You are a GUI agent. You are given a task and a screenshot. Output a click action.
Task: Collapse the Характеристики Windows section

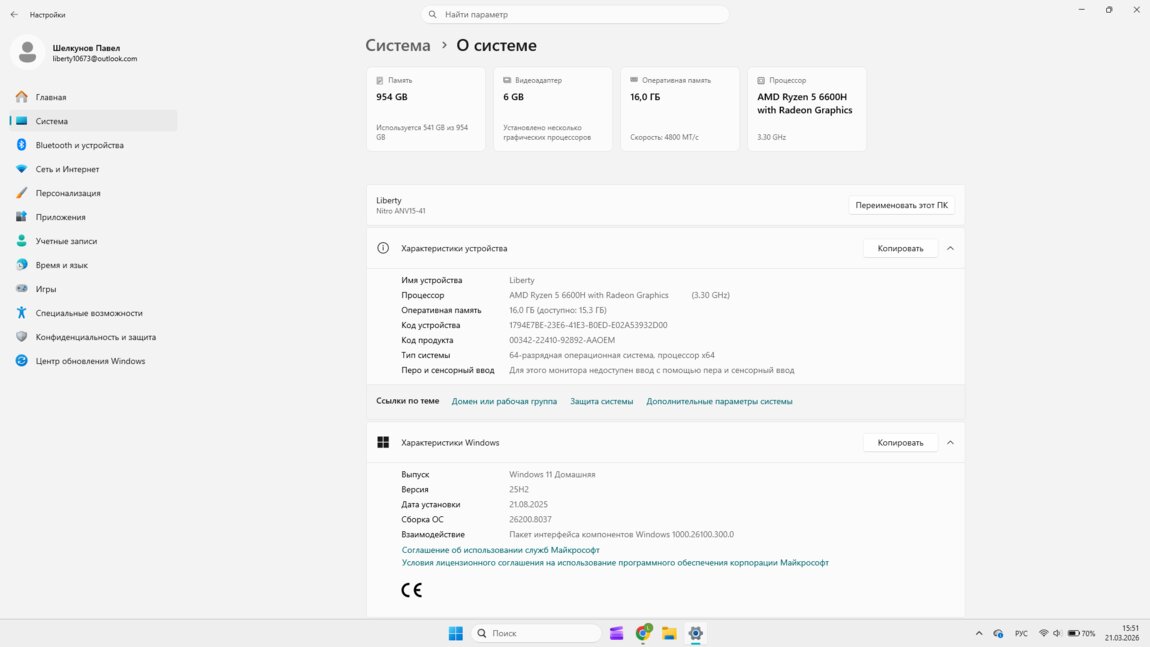pos(950,442)
